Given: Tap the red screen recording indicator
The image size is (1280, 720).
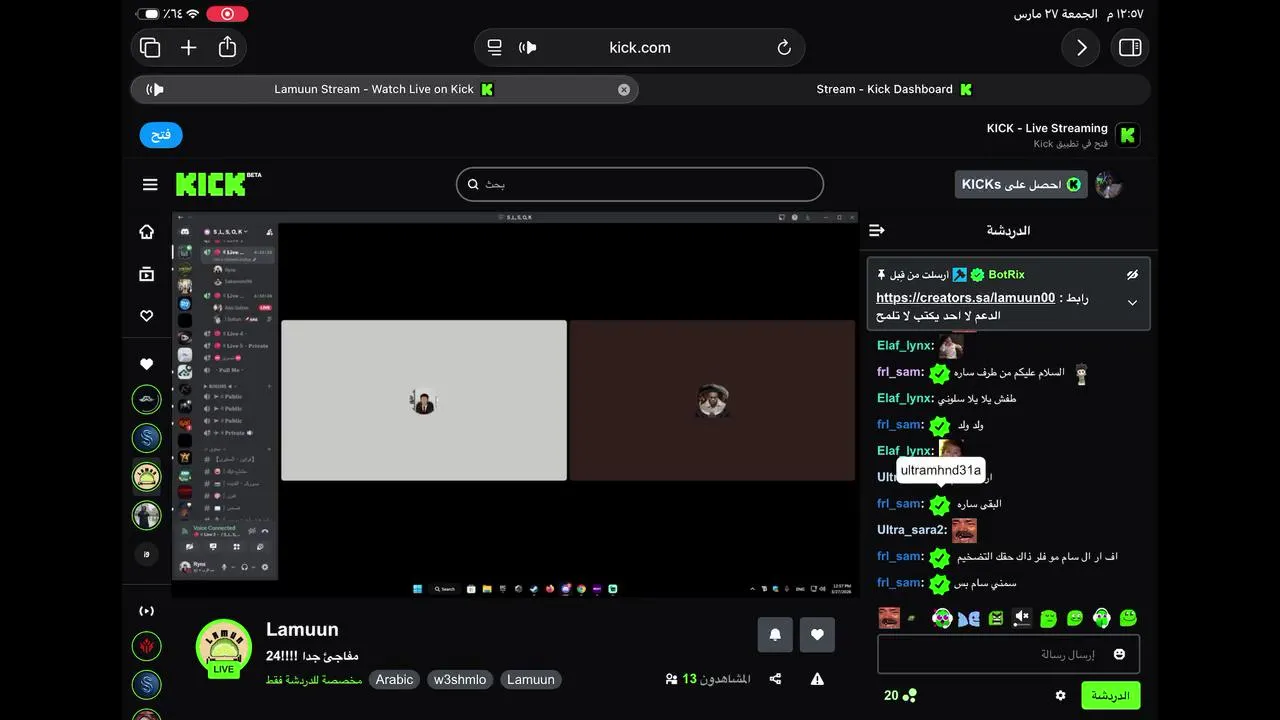Looking at the screenshot, I should tap(227, 14).
